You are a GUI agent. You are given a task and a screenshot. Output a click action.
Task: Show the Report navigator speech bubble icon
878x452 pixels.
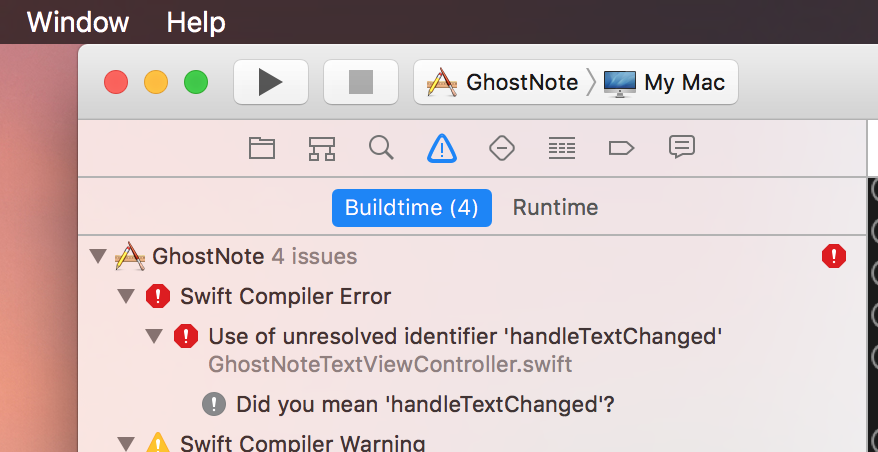[x=681, y=147]
